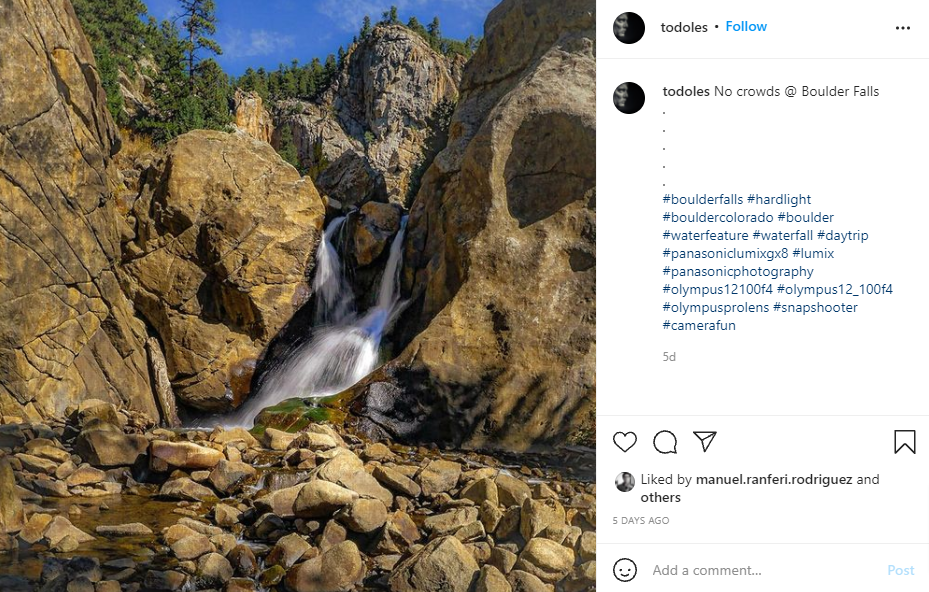Open the #olympusprolens hashtag

715,307
